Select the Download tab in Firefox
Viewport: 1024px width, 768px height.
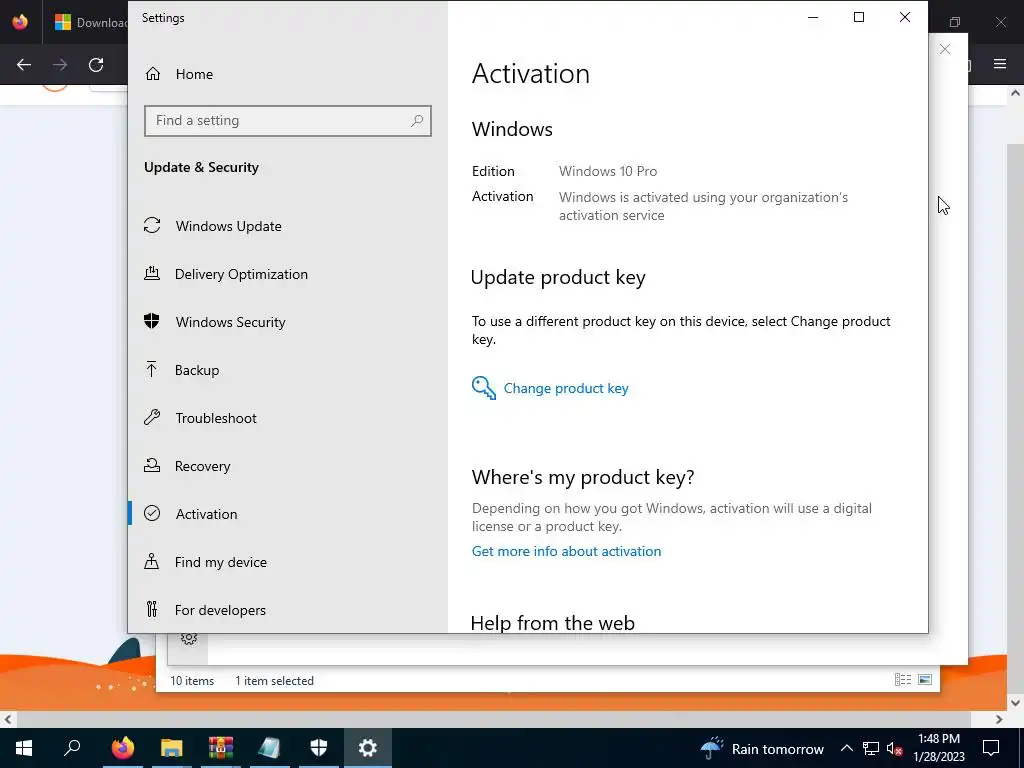pos(91,22)
